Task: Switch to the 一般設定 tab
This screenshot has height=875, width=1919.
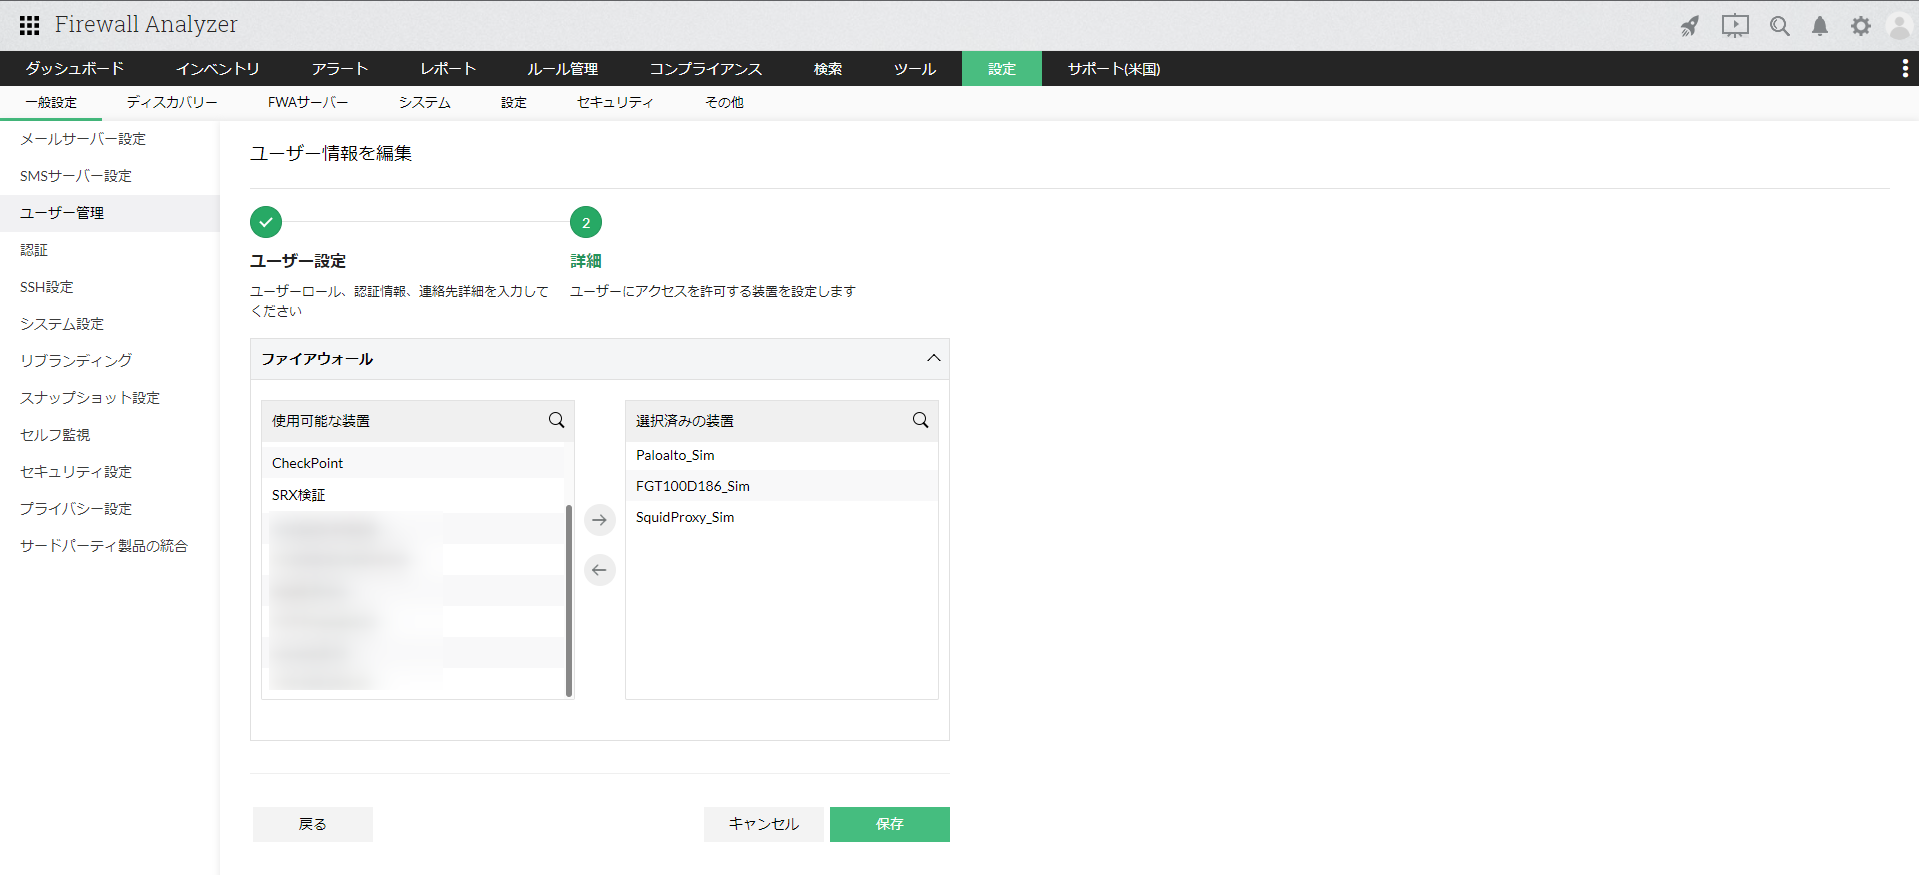Action: pos(51,103)
